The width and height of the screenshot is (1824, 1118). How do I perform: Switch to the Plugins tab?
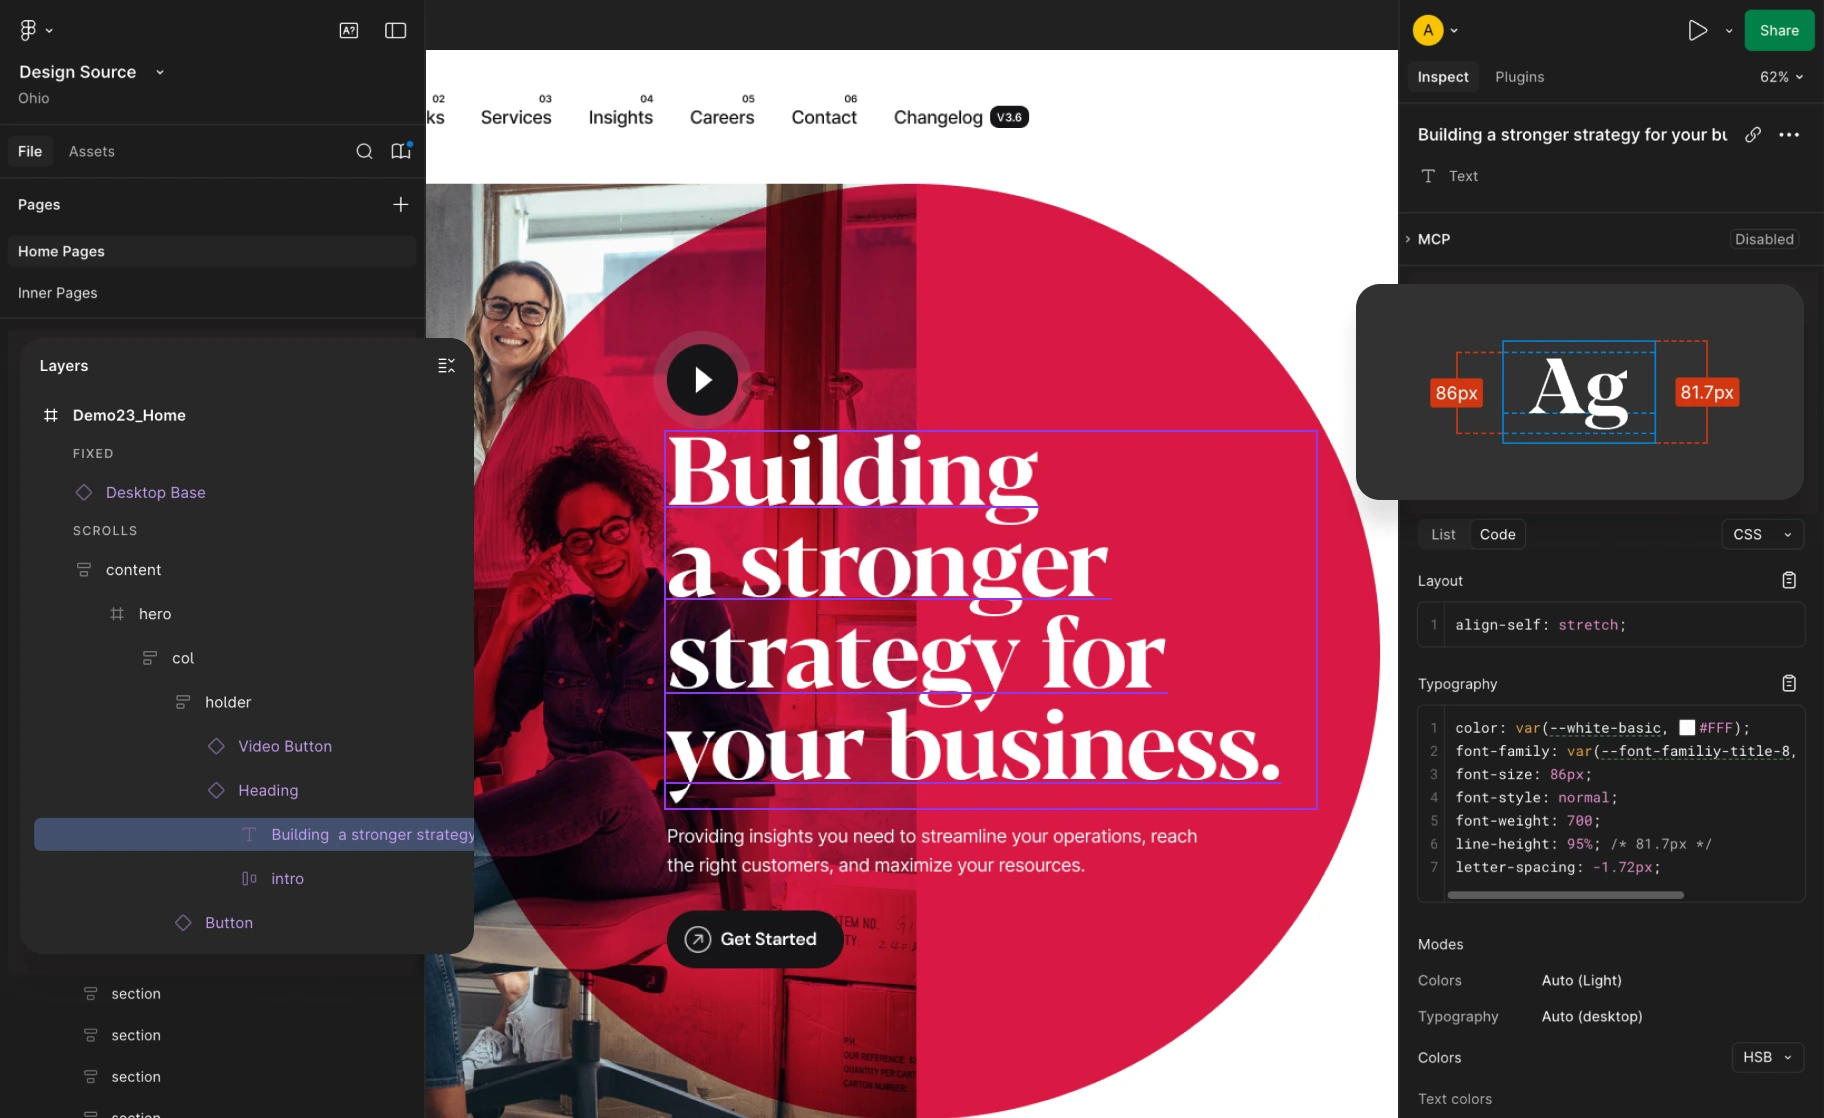tap(1519, 77)
